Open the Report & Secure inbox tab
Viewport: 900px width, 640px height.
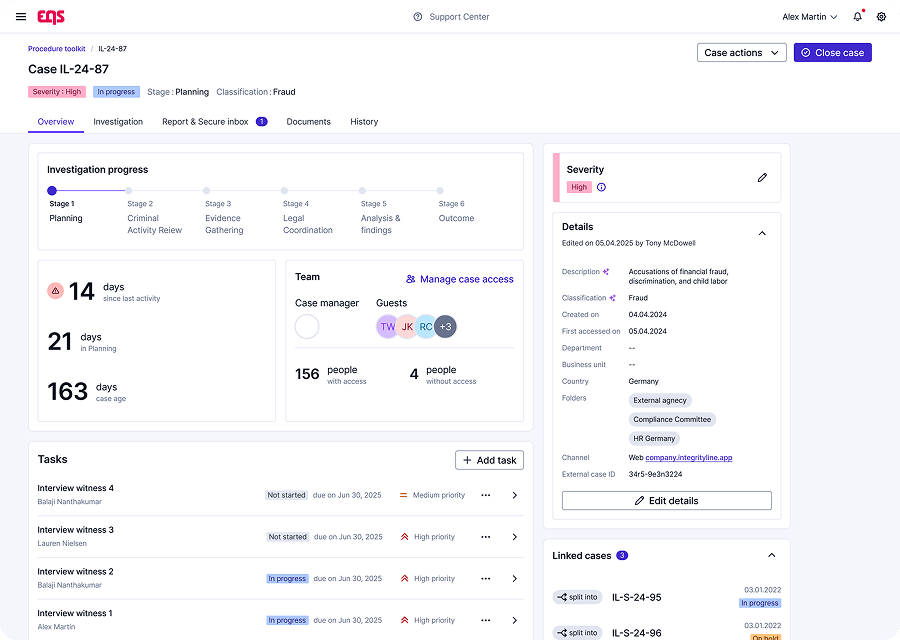pyautogui.click(x=205, y=122)
